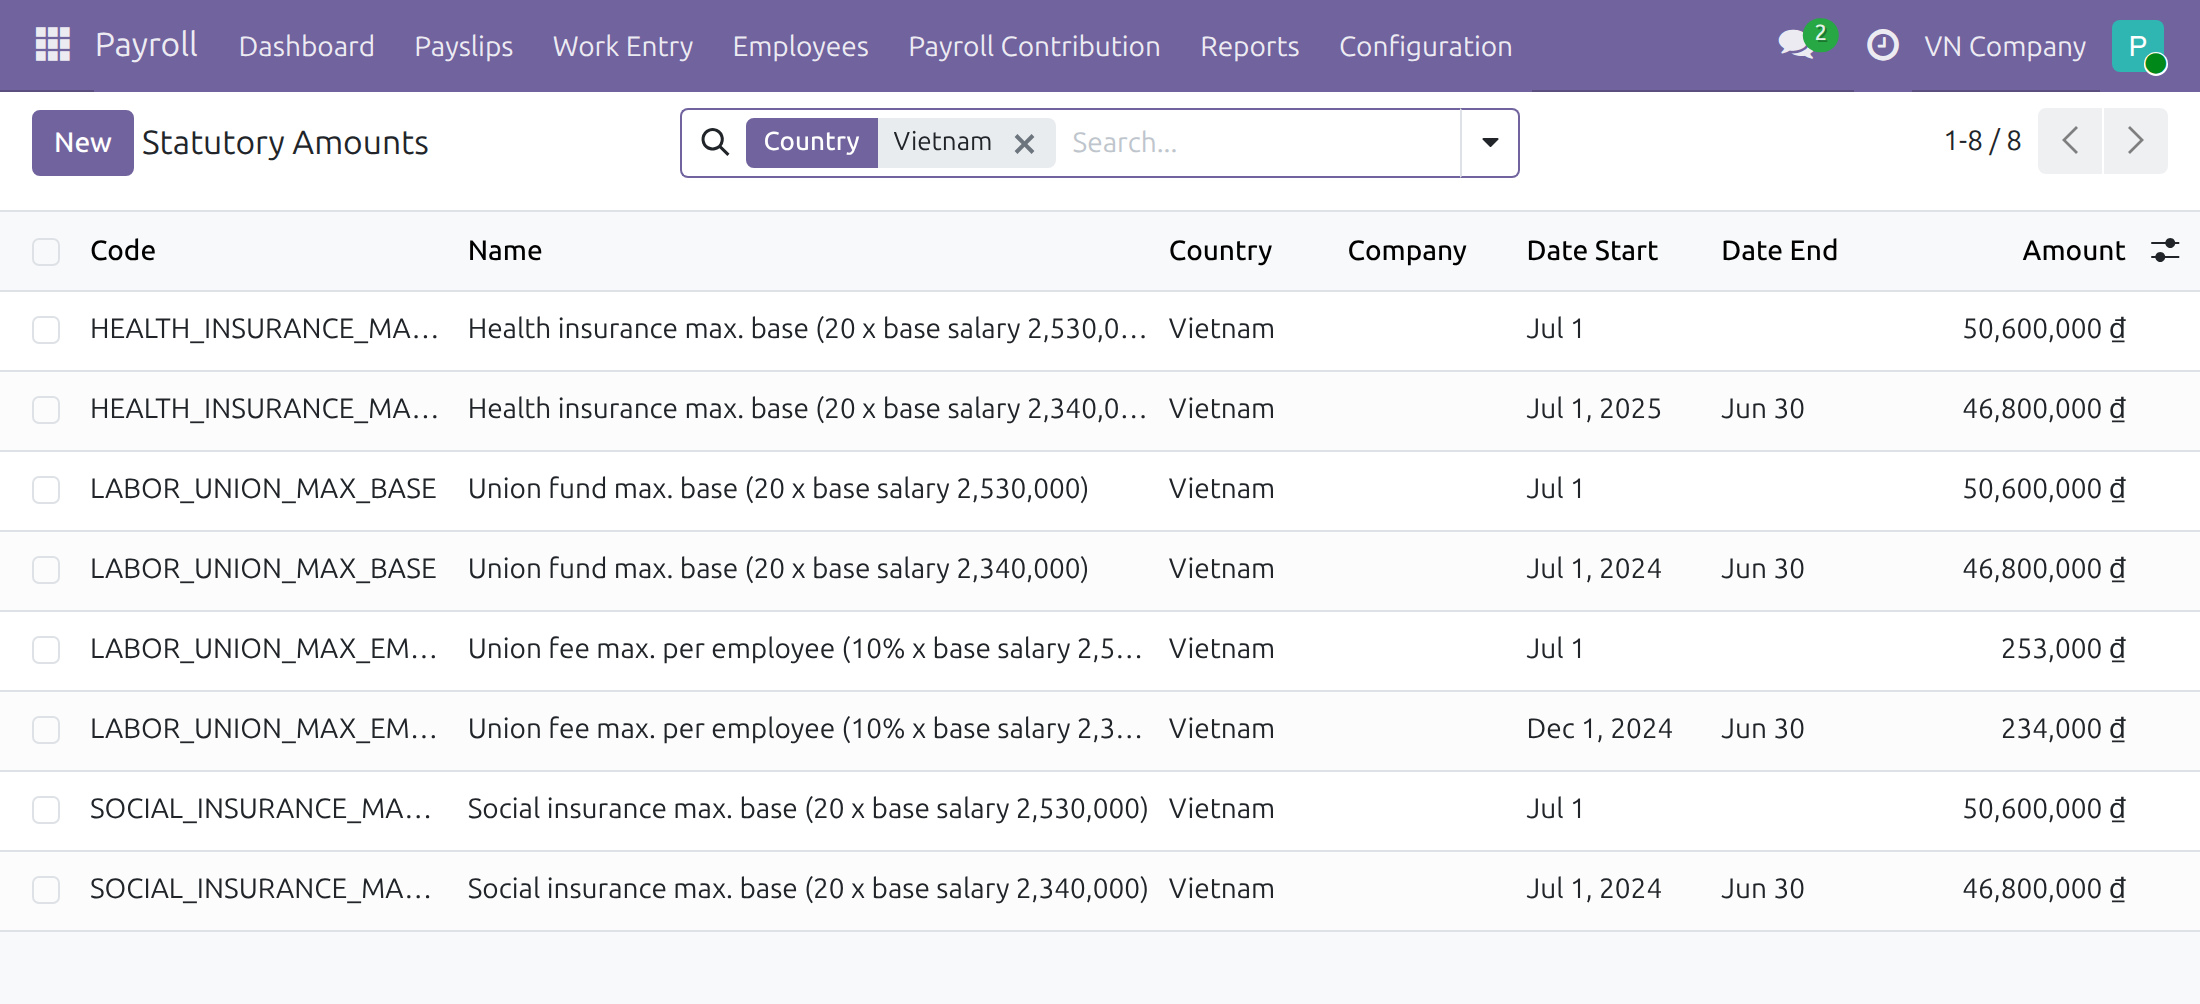Open the Payslips menu
The height and width of the screenshot is (1004, 2200).
463,46
